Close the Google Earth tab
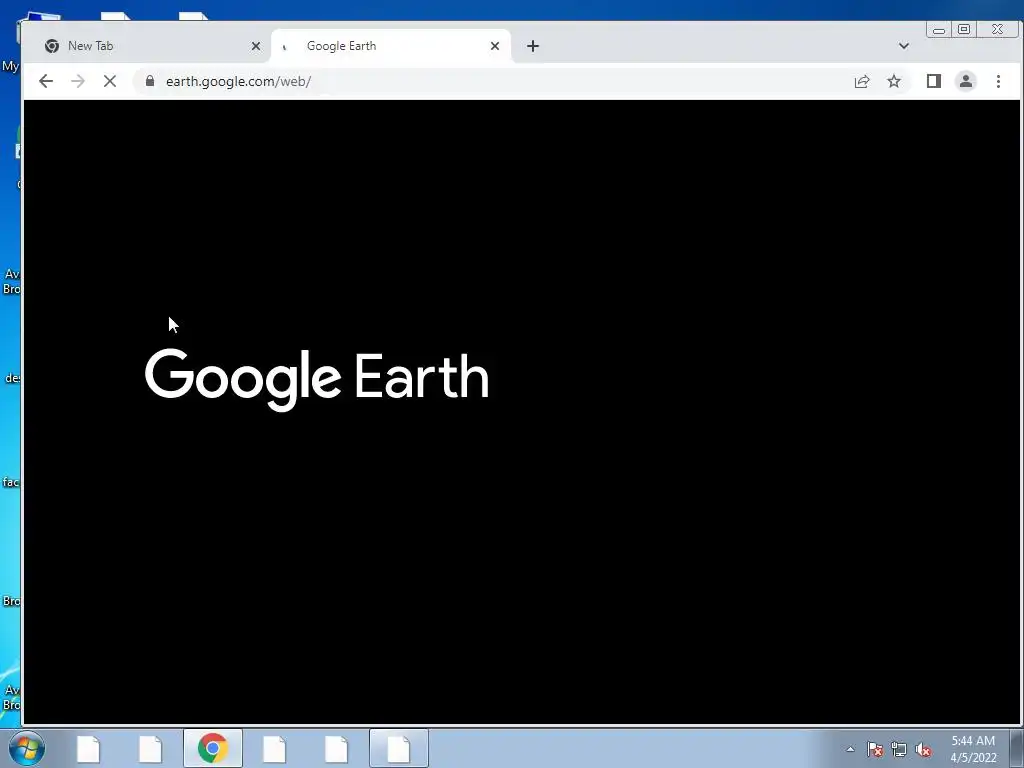Viewport: 1024px width, 768px height. (x=495, y=46)
